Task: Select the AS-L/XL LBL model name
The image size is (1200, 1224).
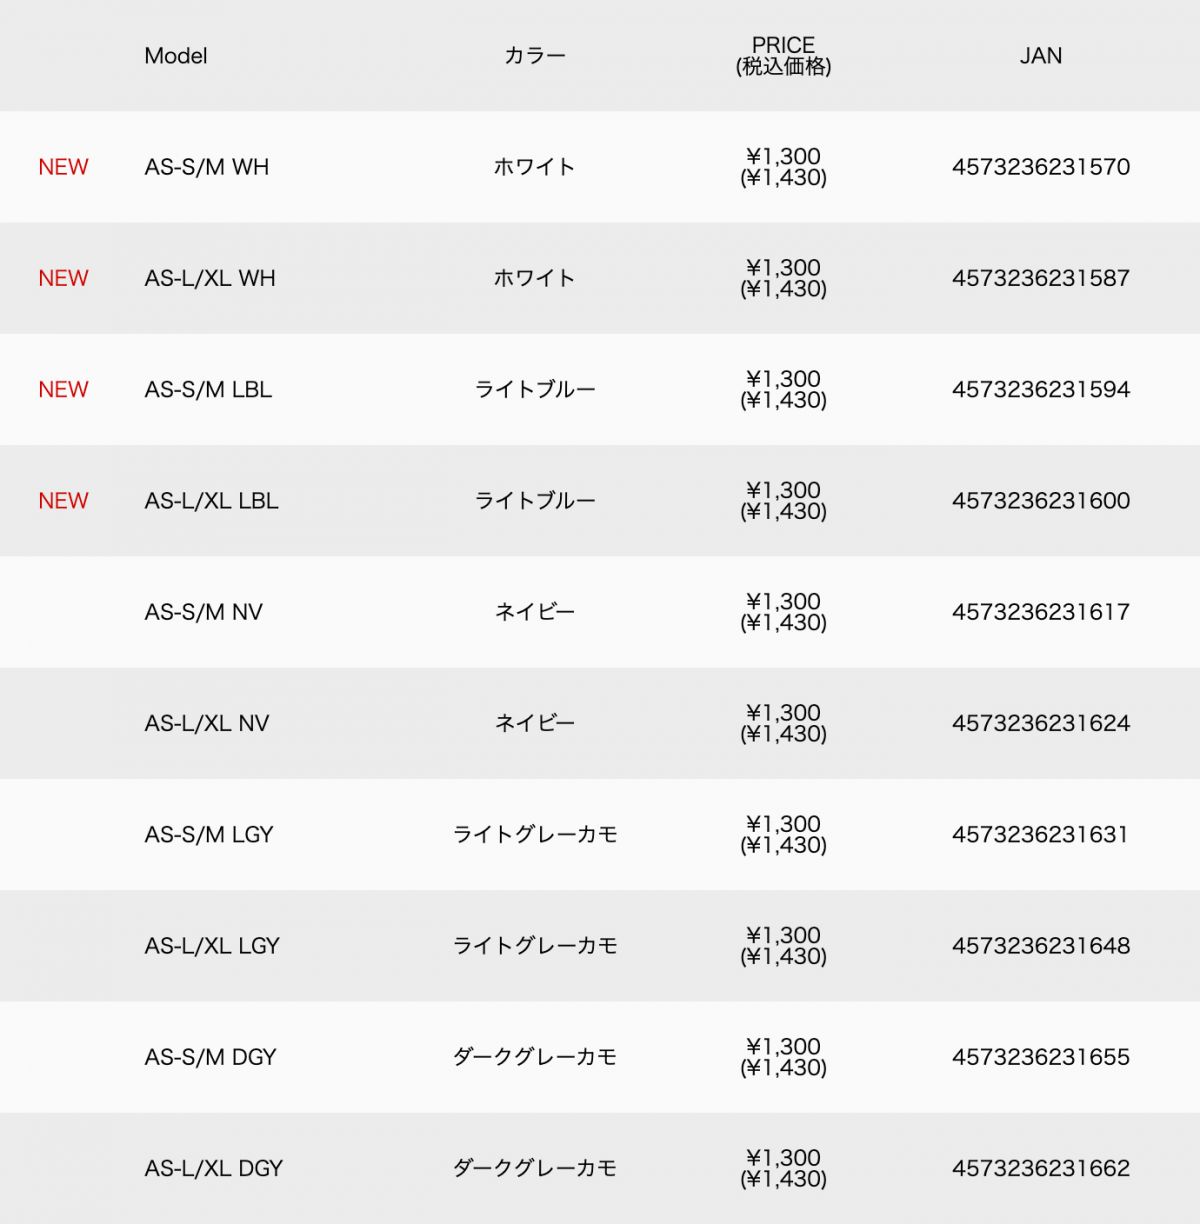Action: tap(211, 501)
